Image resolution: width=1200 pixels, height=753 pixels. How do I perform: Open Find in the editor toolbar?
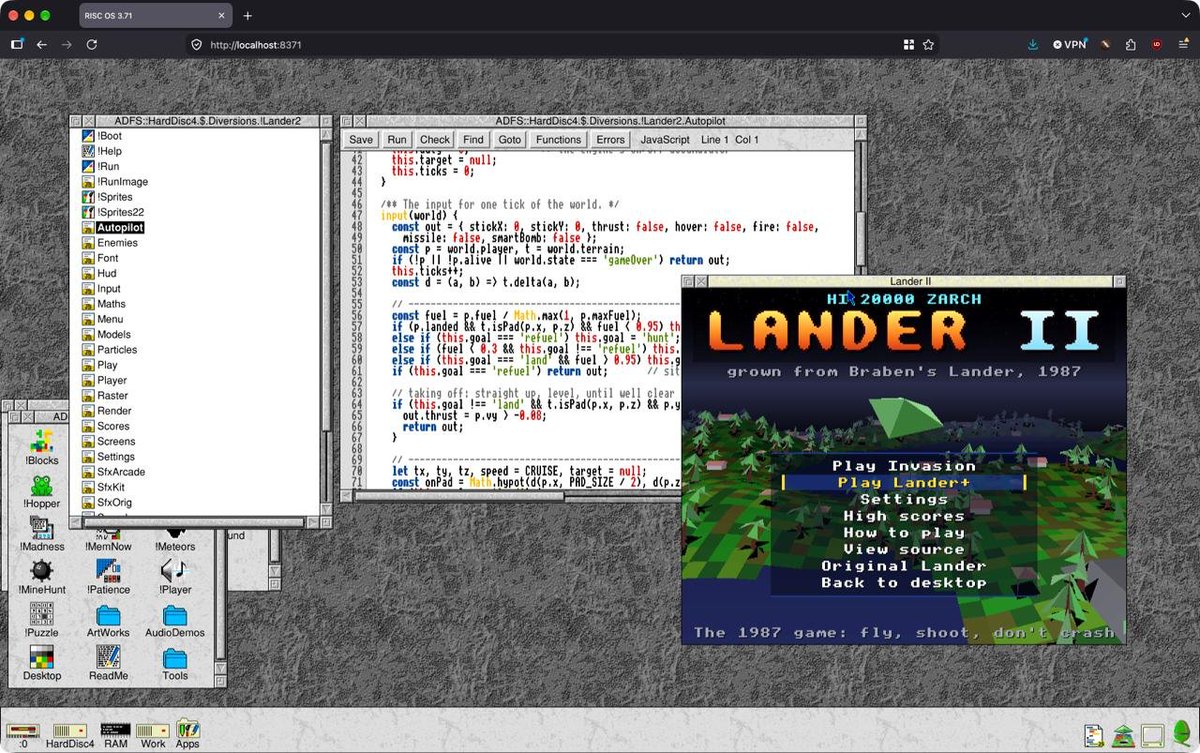[474, 140]
